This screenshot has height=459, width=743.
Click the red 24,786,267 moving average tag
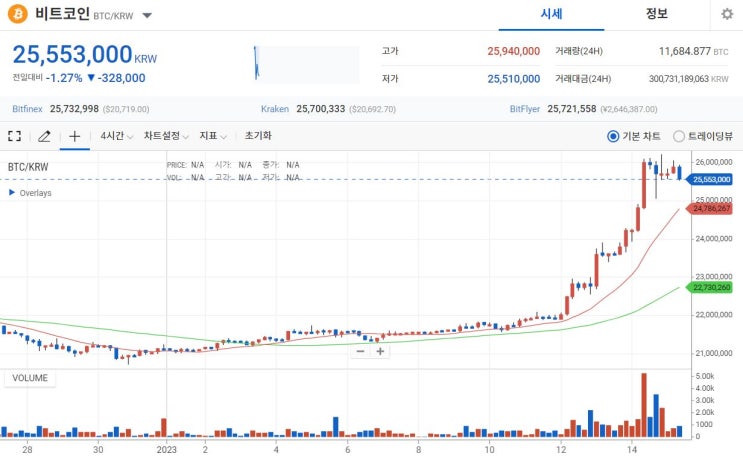(x=709, y=208)
